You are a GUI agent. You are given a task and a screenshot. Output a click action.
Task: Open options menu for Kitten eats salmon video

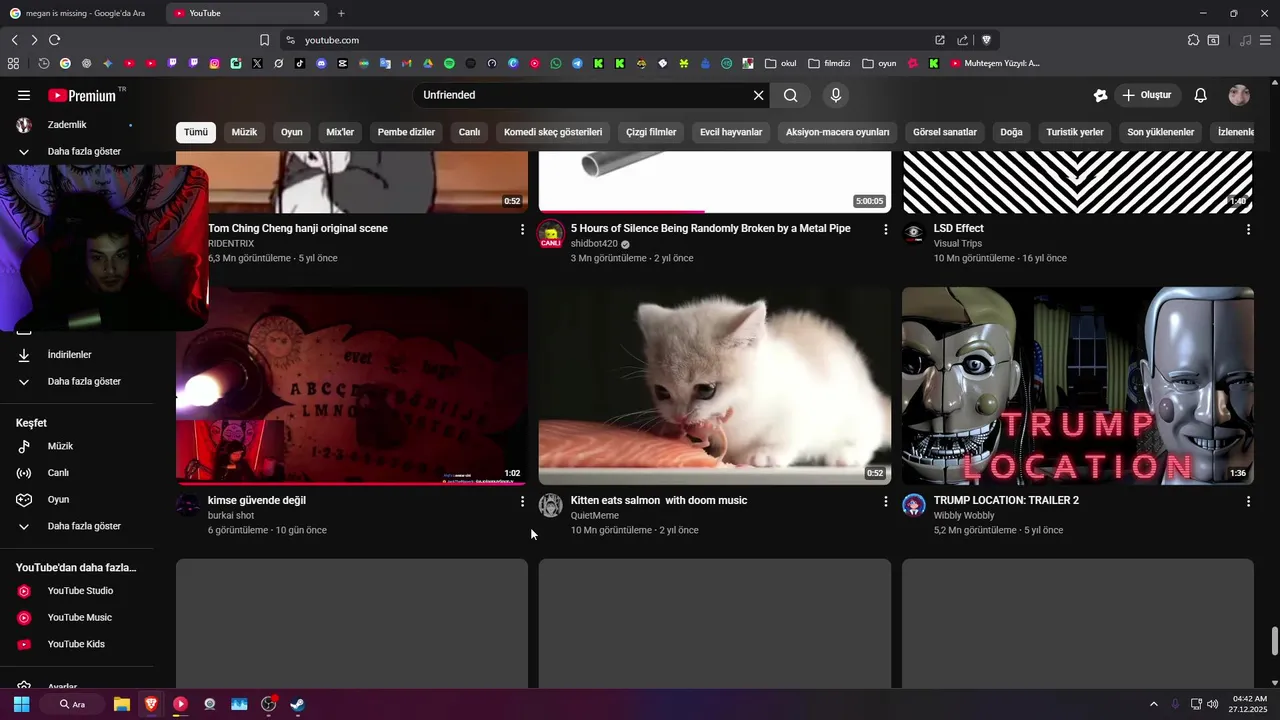coord(885,501)
